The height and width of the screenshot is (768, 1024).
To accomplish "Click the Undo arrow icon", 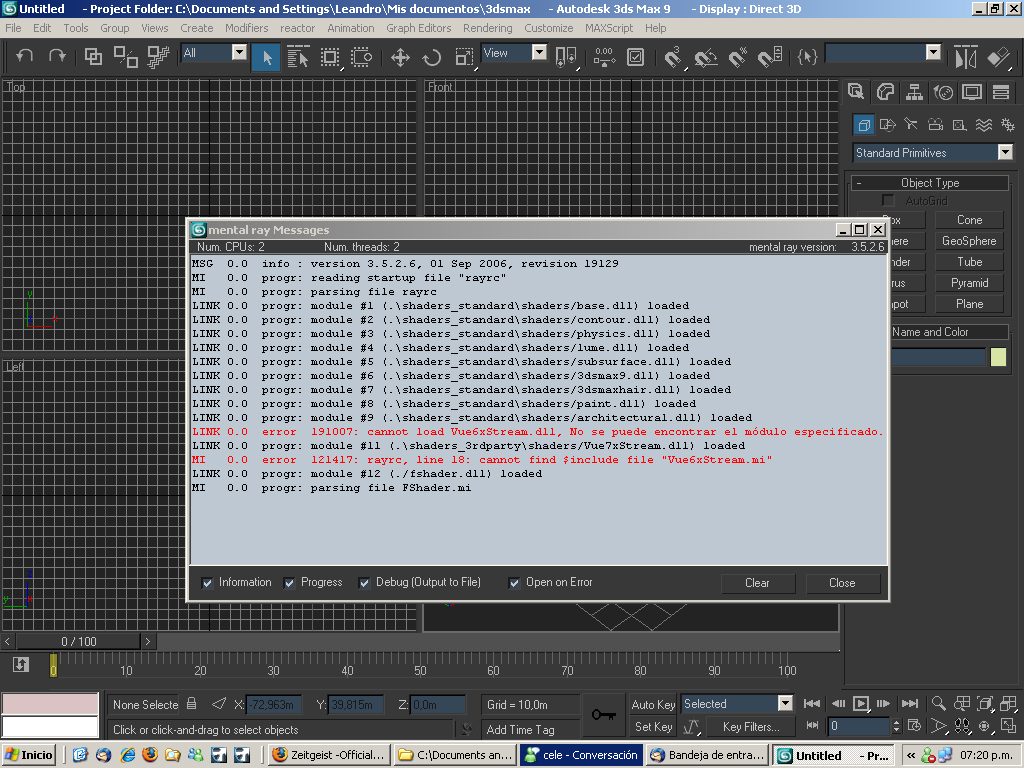I will (x=25, y=56).
